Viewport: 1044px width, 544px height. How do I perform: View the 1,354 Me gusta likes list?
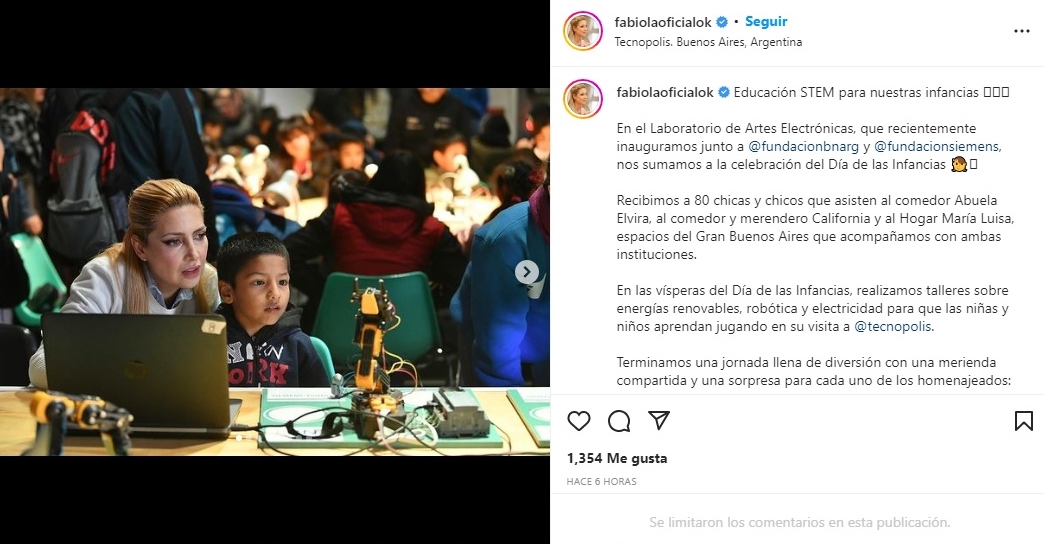(617, 458)
